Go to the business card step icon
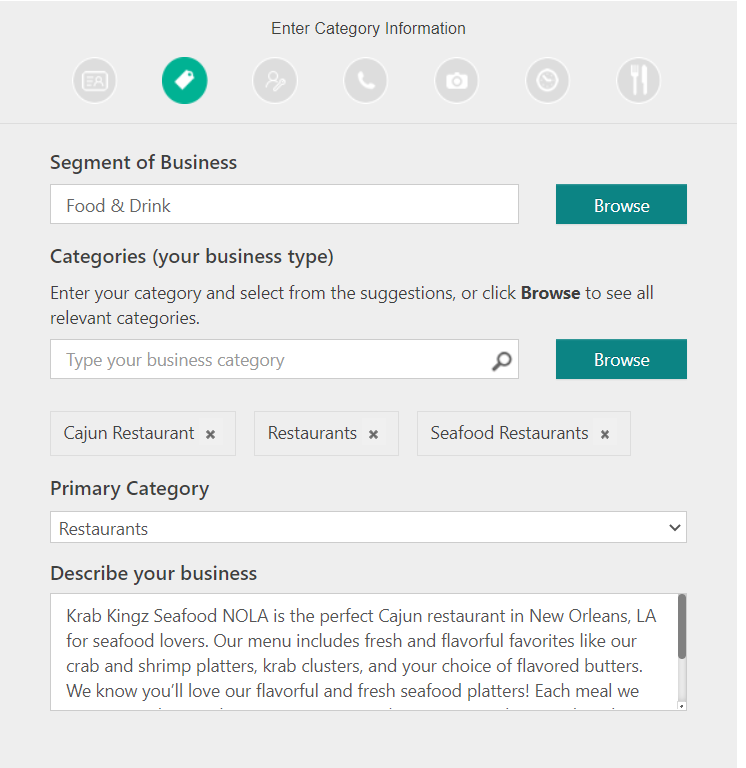 click(x=95, y=80)
